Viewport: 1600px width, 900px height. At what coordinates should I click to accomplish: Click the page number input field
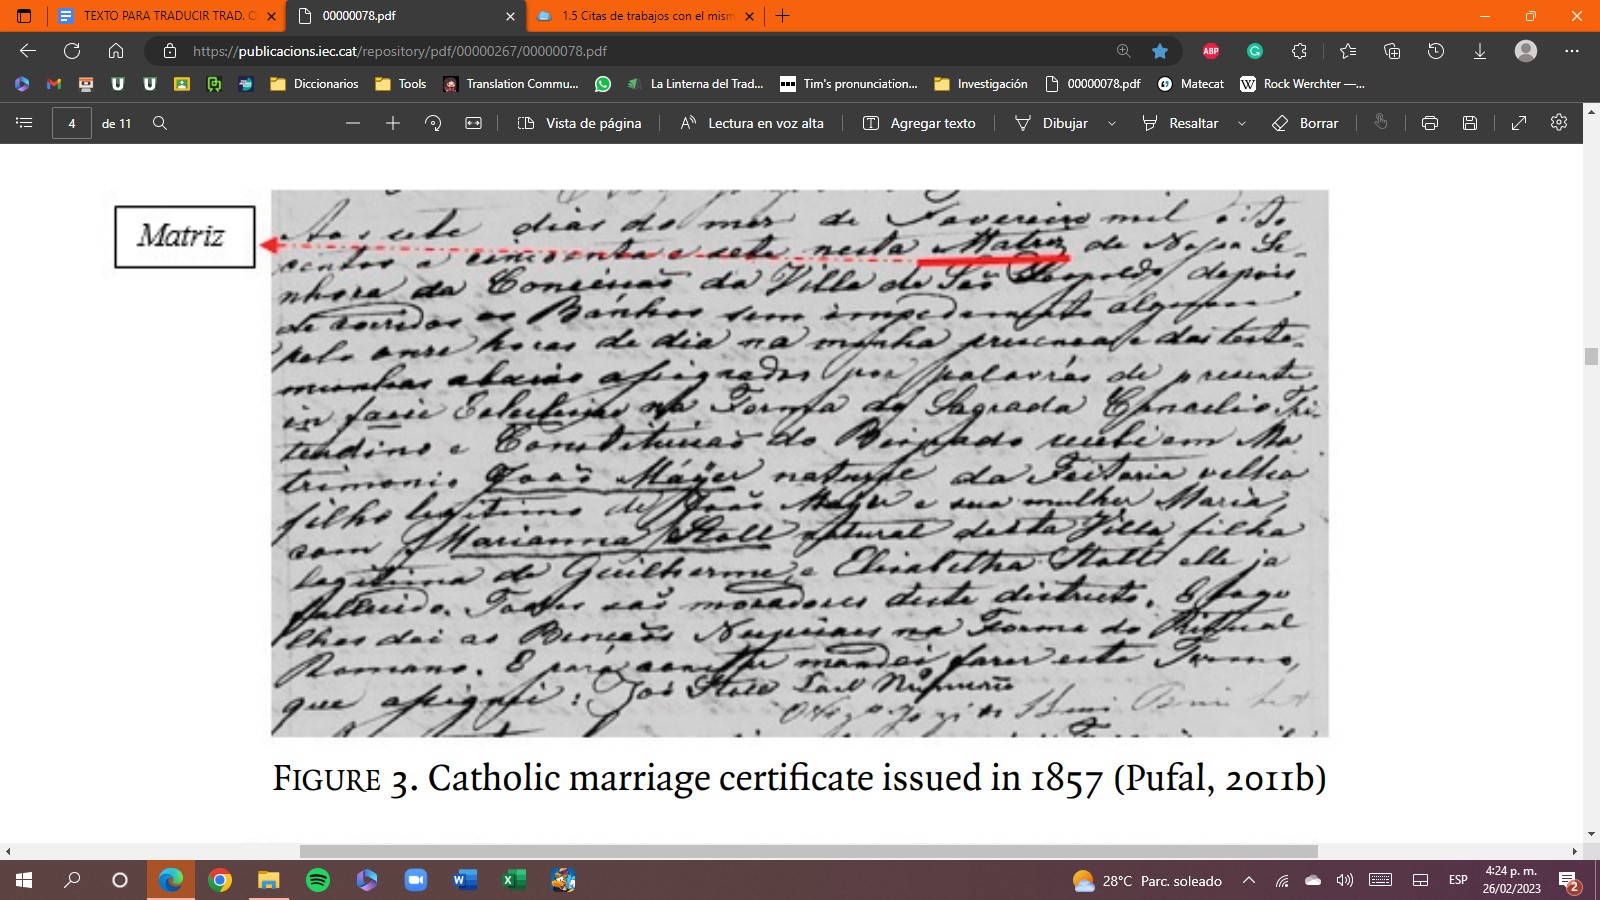click(x=72, y=123)
